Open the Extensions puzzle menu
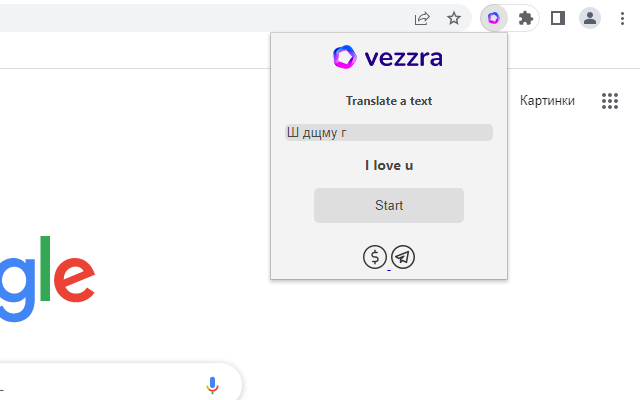This screenshot has width=640, height=400. 526,18
